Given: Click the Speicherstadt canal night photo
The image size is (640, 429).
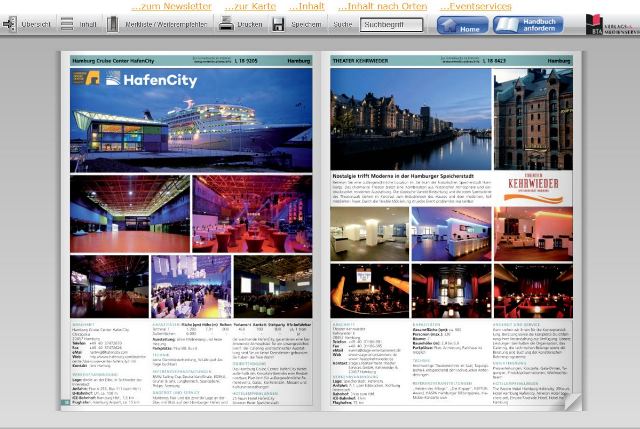Looking at the screenshot, I should tap(411, 119).
